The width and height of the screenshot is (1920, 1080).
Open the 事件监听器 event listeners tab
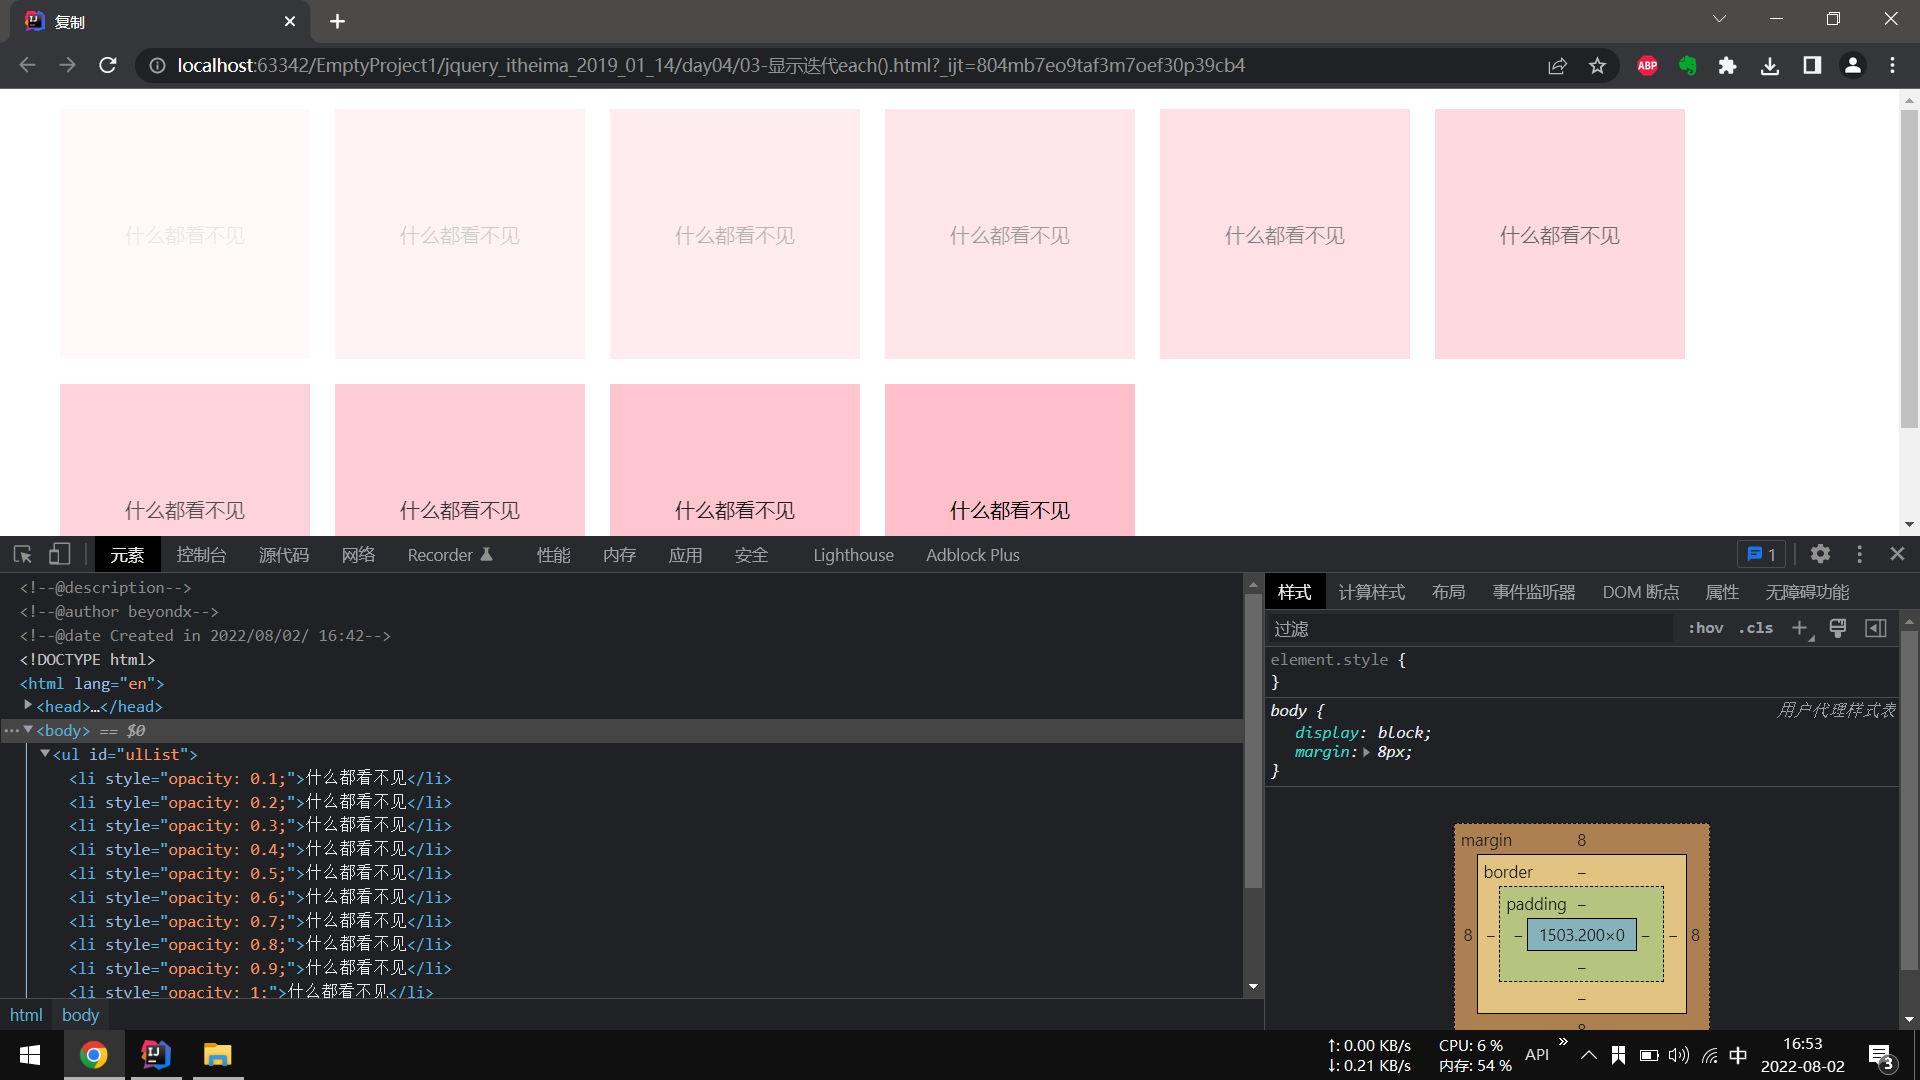[x=1533, y=592]
